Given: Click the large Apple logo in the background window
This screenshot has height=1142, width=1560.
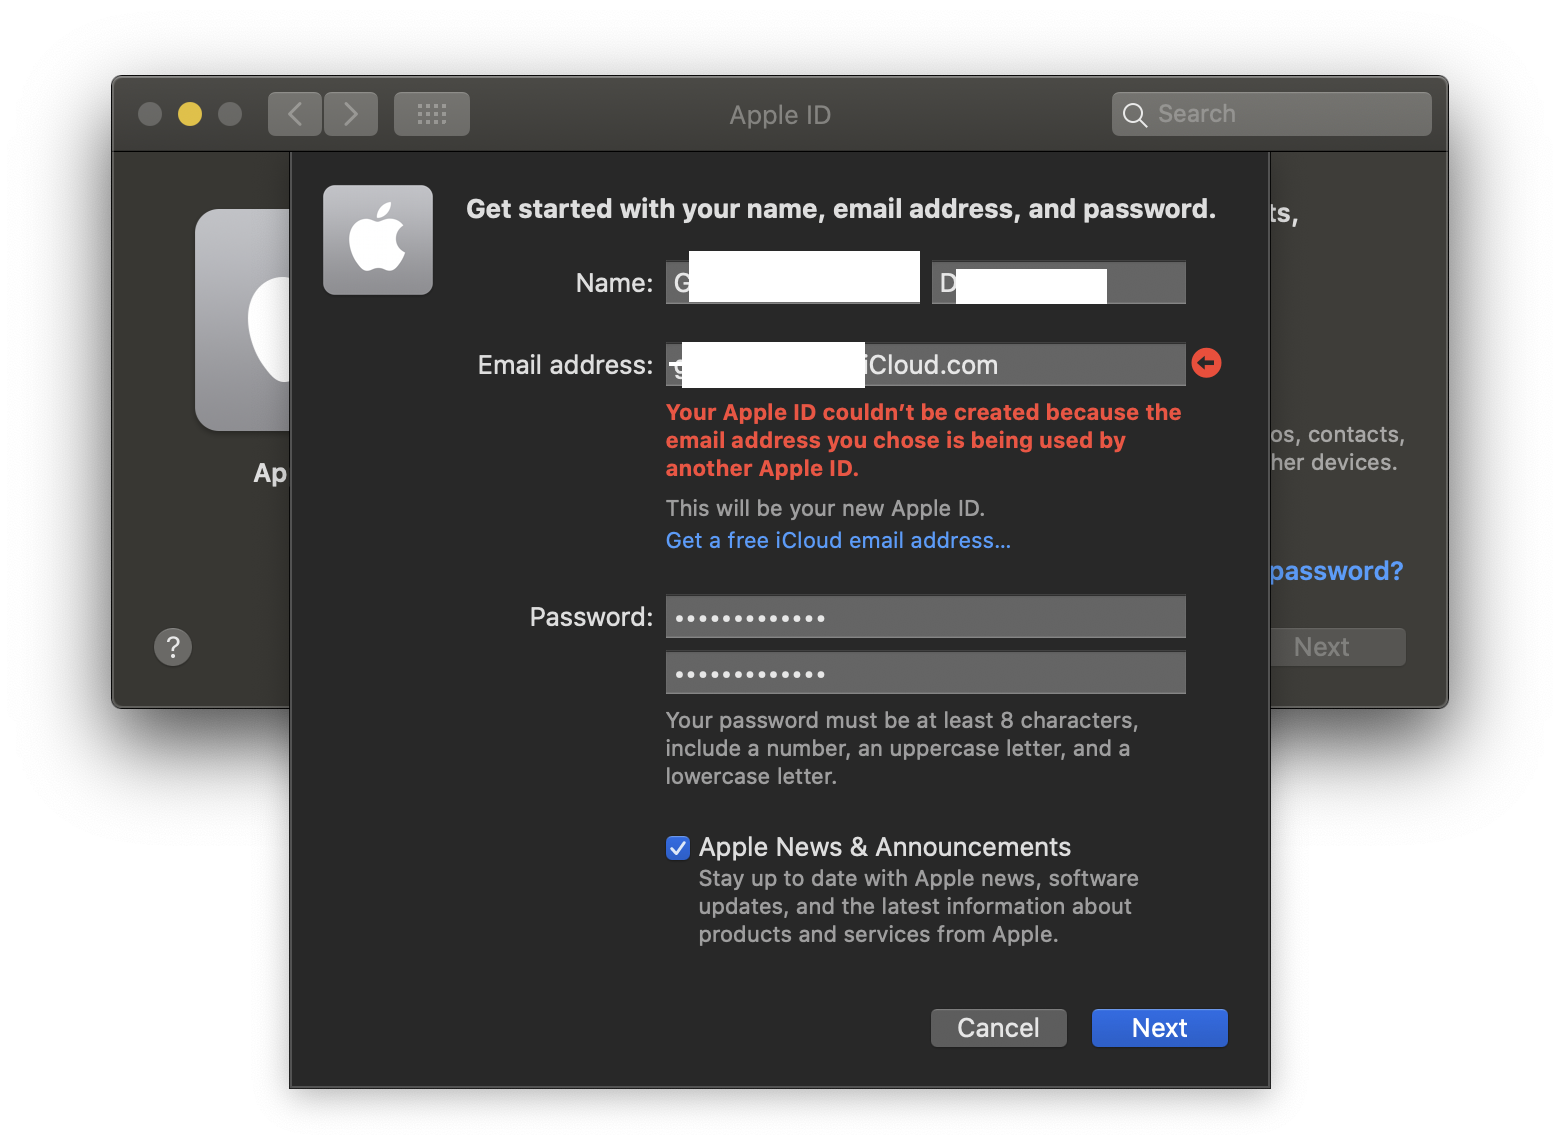Looking at the screenshot, I should [x=243, y=320].
